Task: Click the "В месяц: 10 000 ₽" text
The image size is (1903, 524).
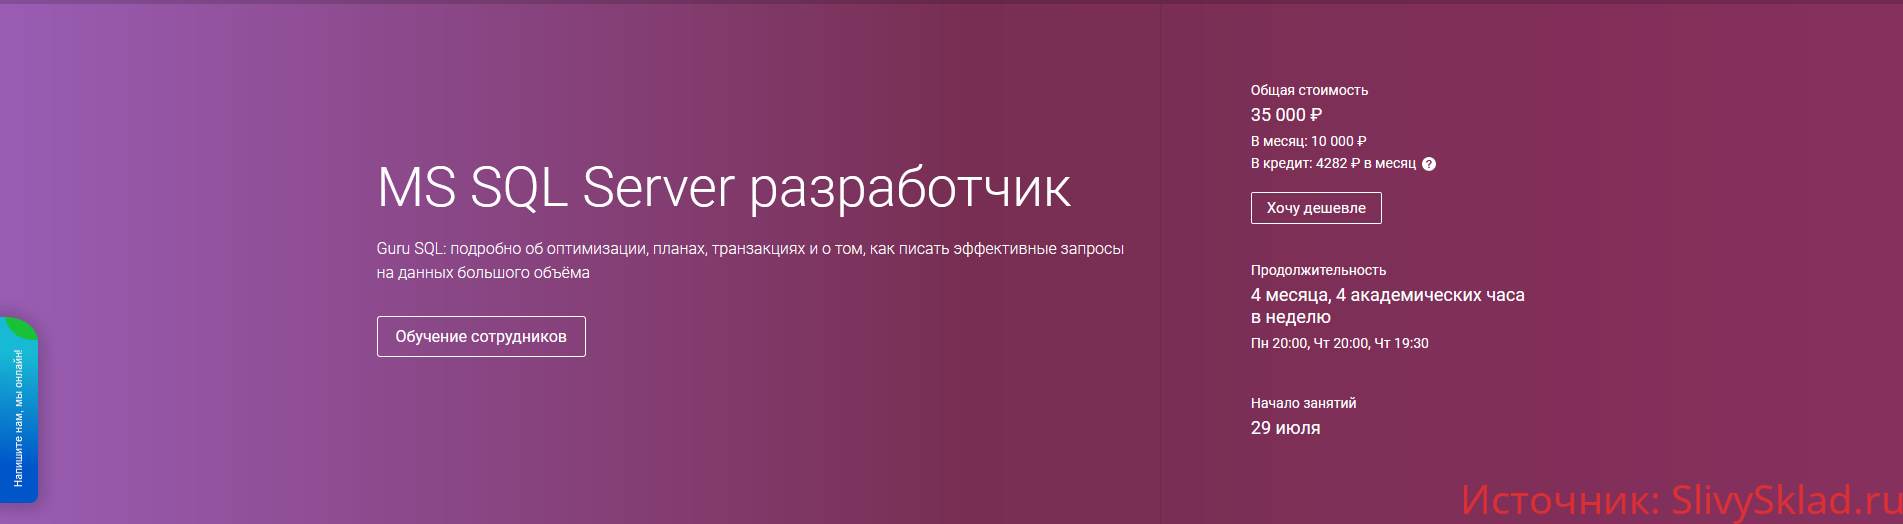Action: 1309,141
